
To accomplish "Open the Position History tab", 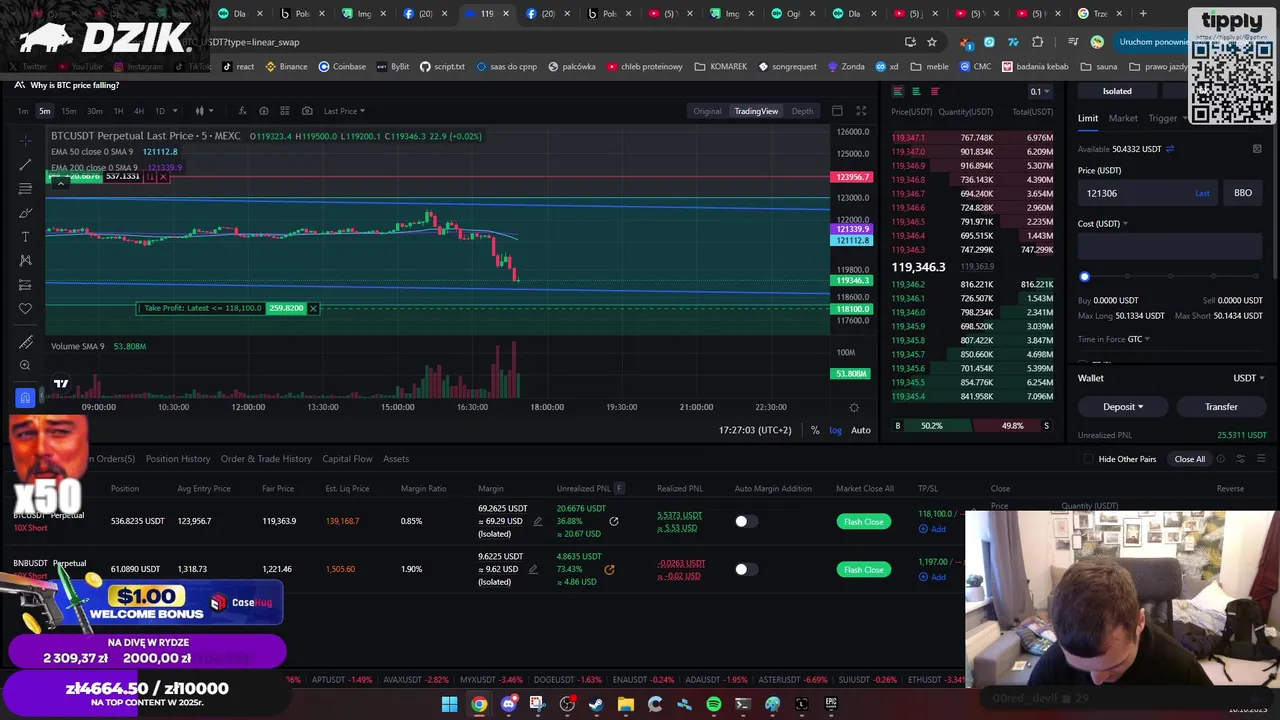I will (178, 459).
